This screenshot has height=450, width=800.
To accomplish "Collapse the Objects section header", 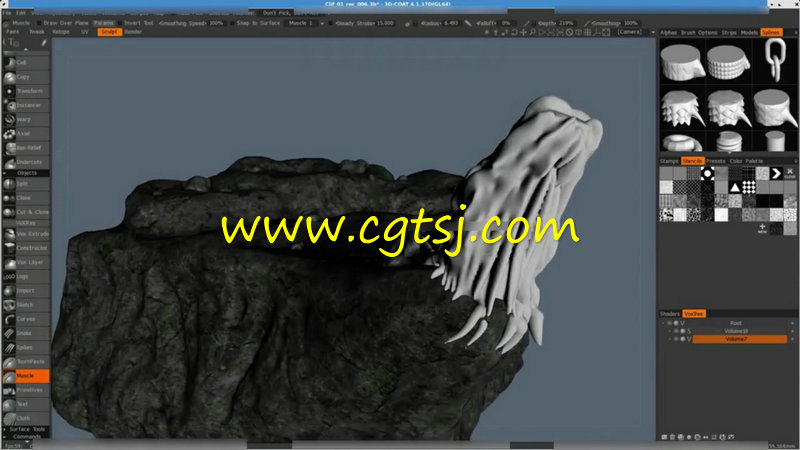I will pyautogui.click(x=26, y=173).
